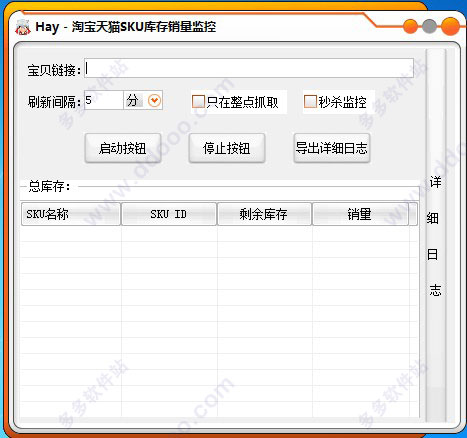Screen dimensions: 467x438
Task: Click the 剩余库存 column header
Action: [264, 214]
